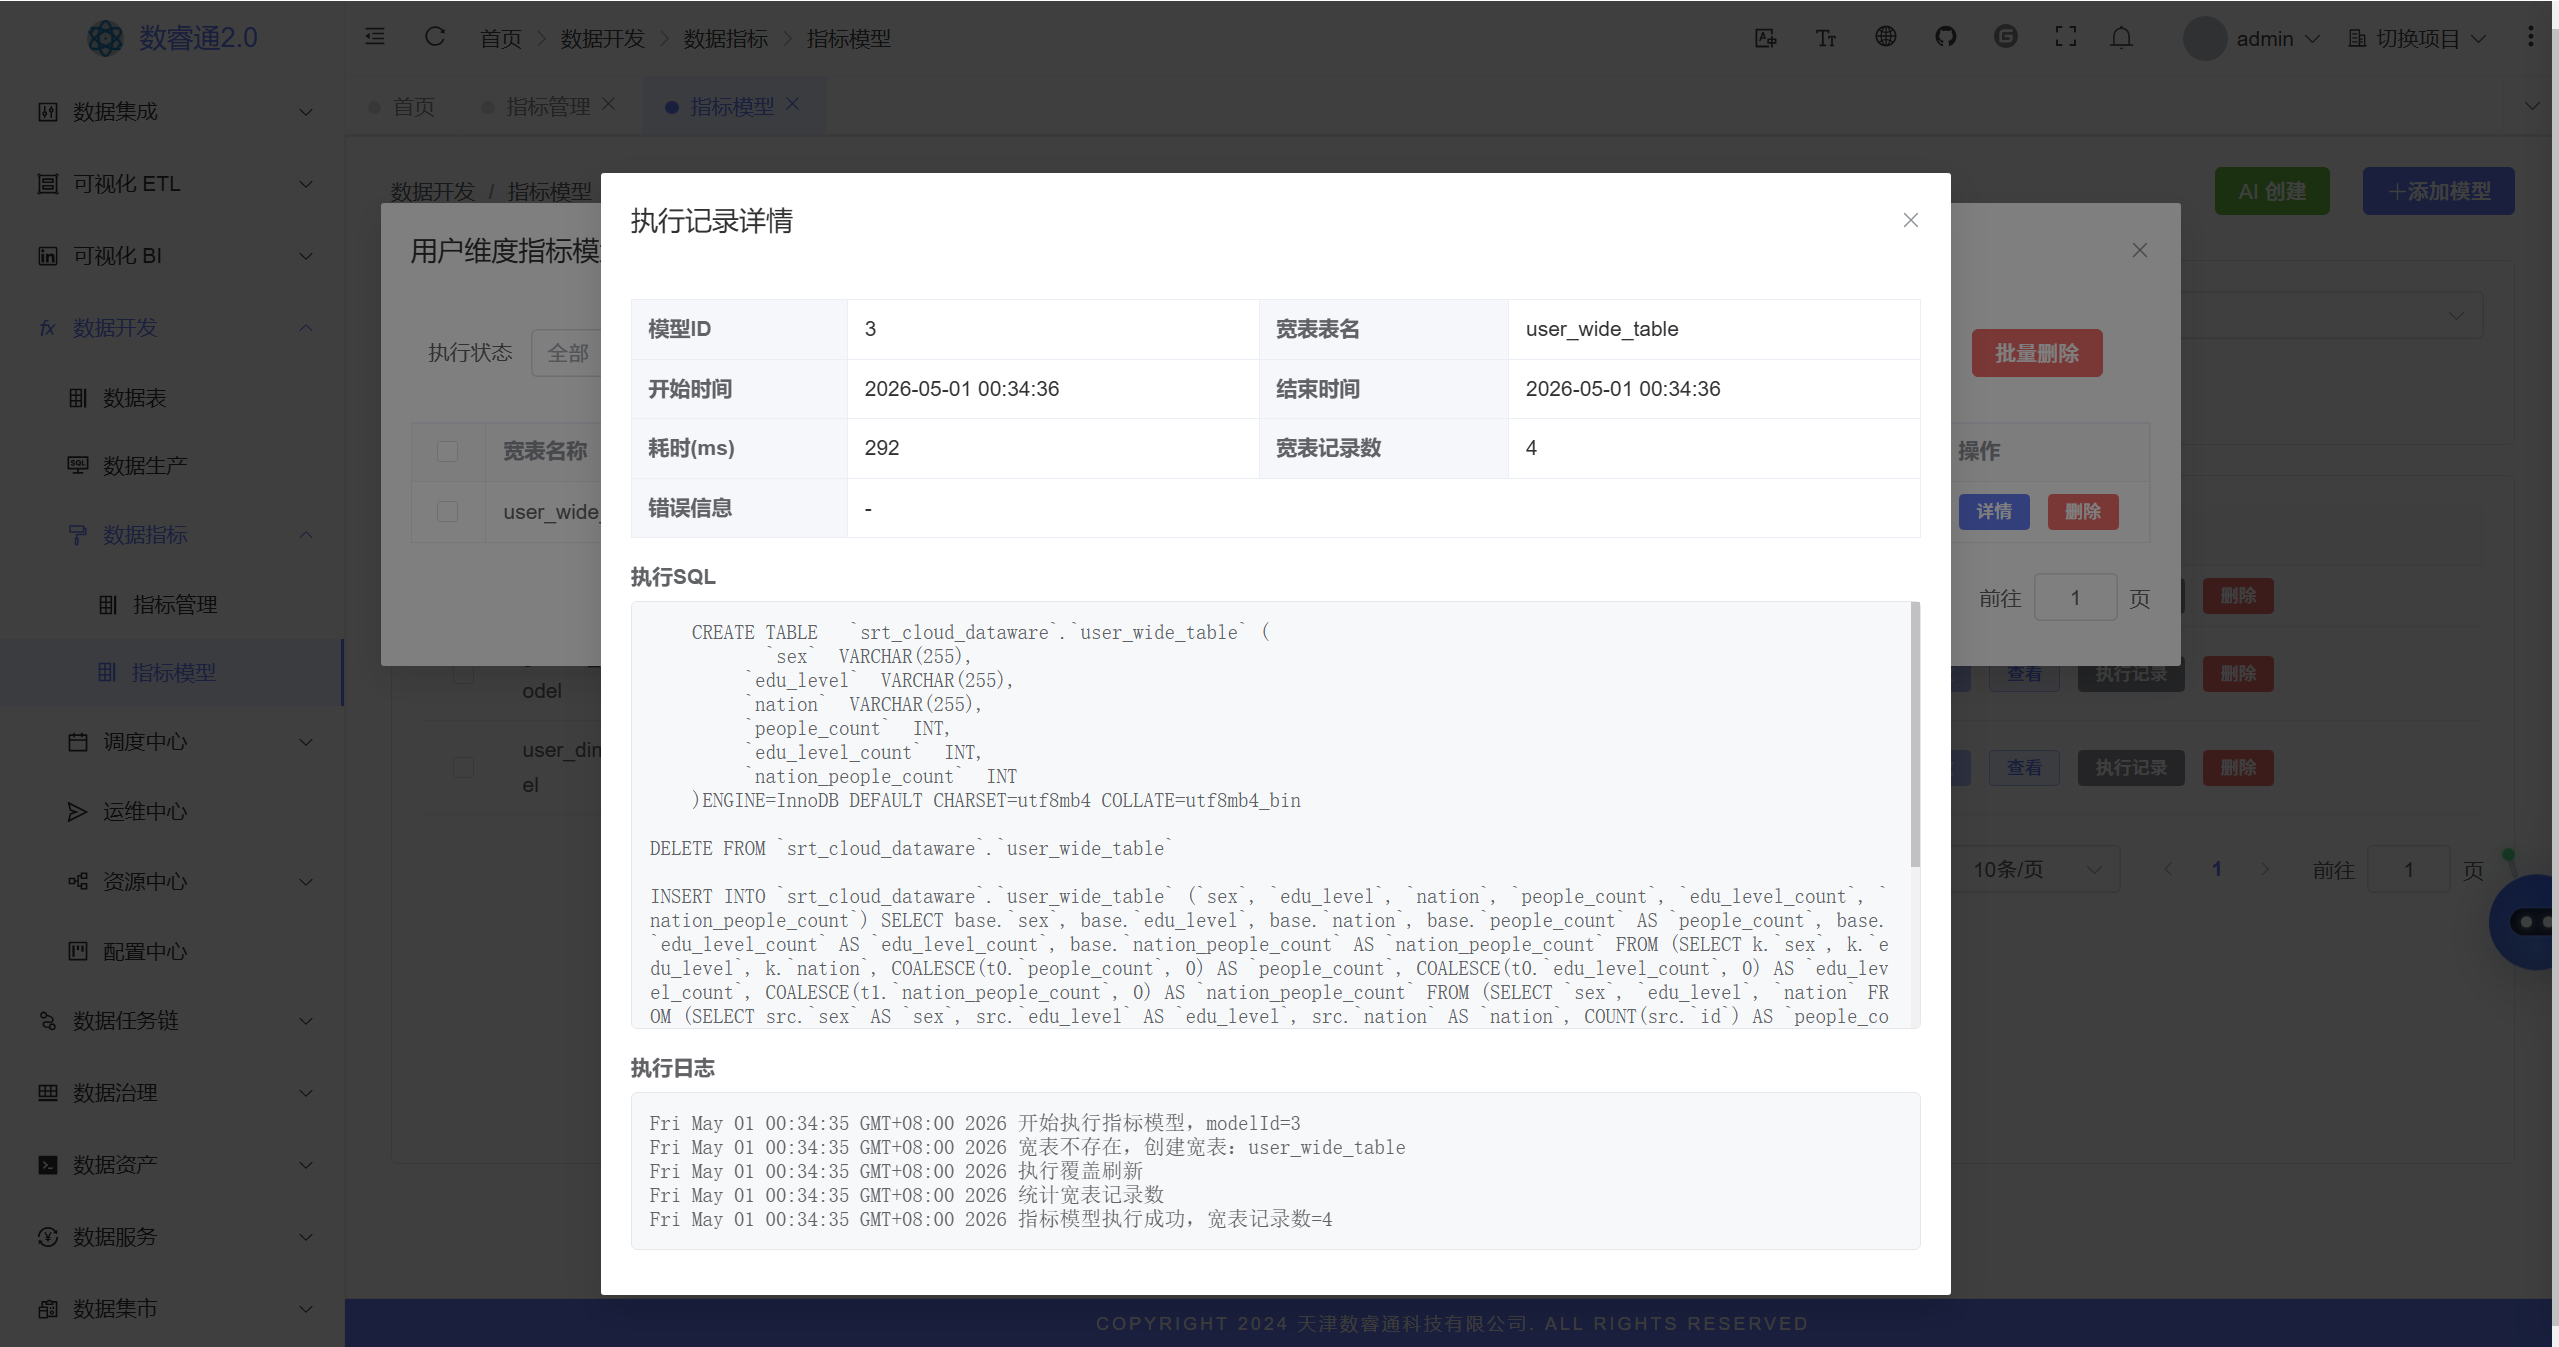2559x1347 pixels.
Task: Expand the 可视化 ETL menu chevron
Action: (x=306, y=184)
